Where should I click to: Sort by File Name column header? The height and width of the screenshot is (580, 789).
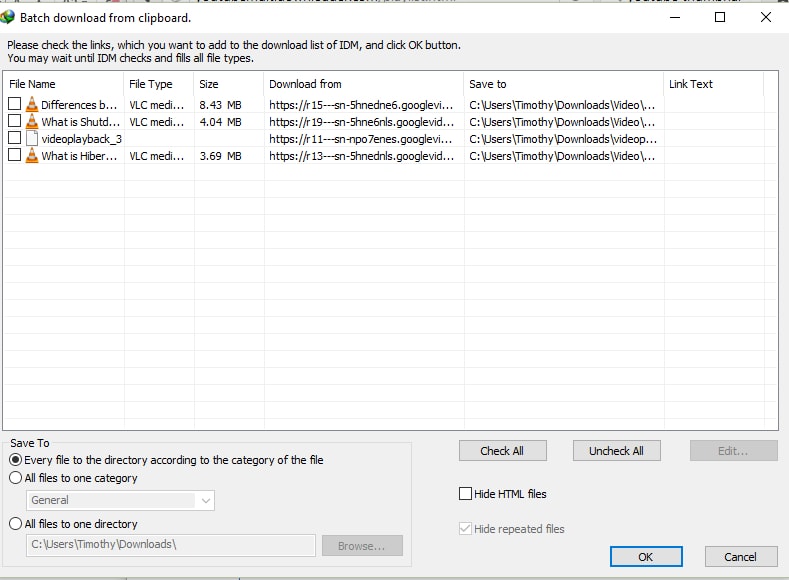tap(63, 84)
